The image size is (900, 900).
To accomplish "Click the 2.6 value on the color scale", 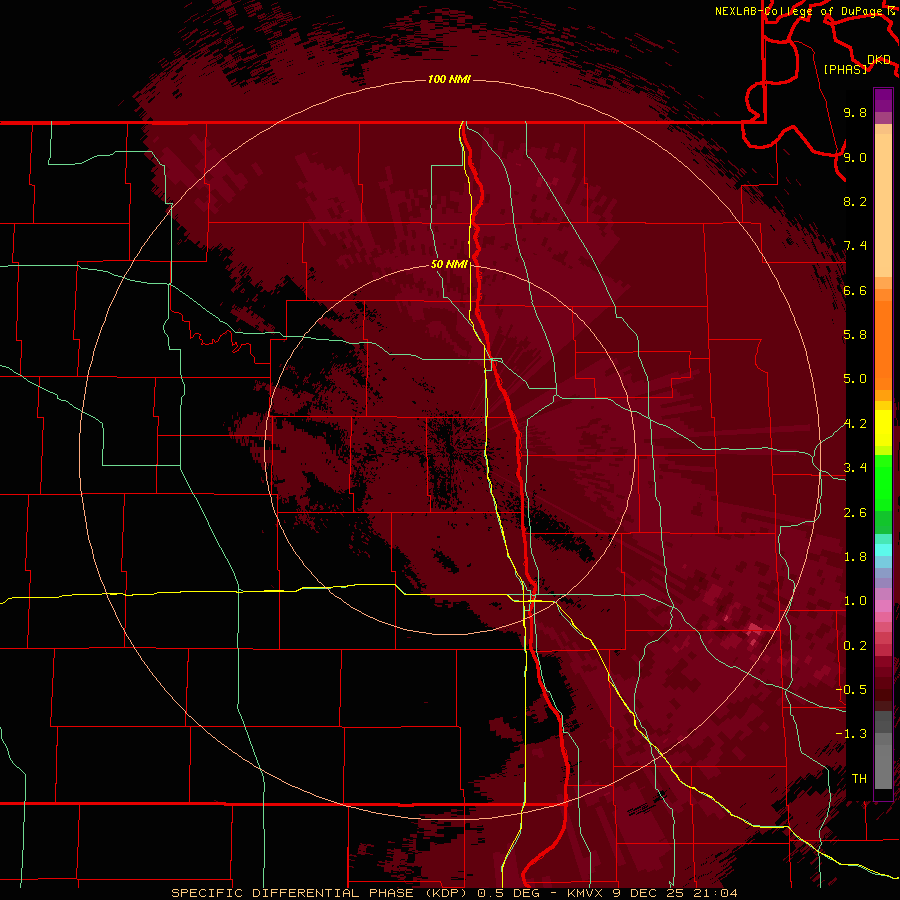I will [x=855, y=513].
